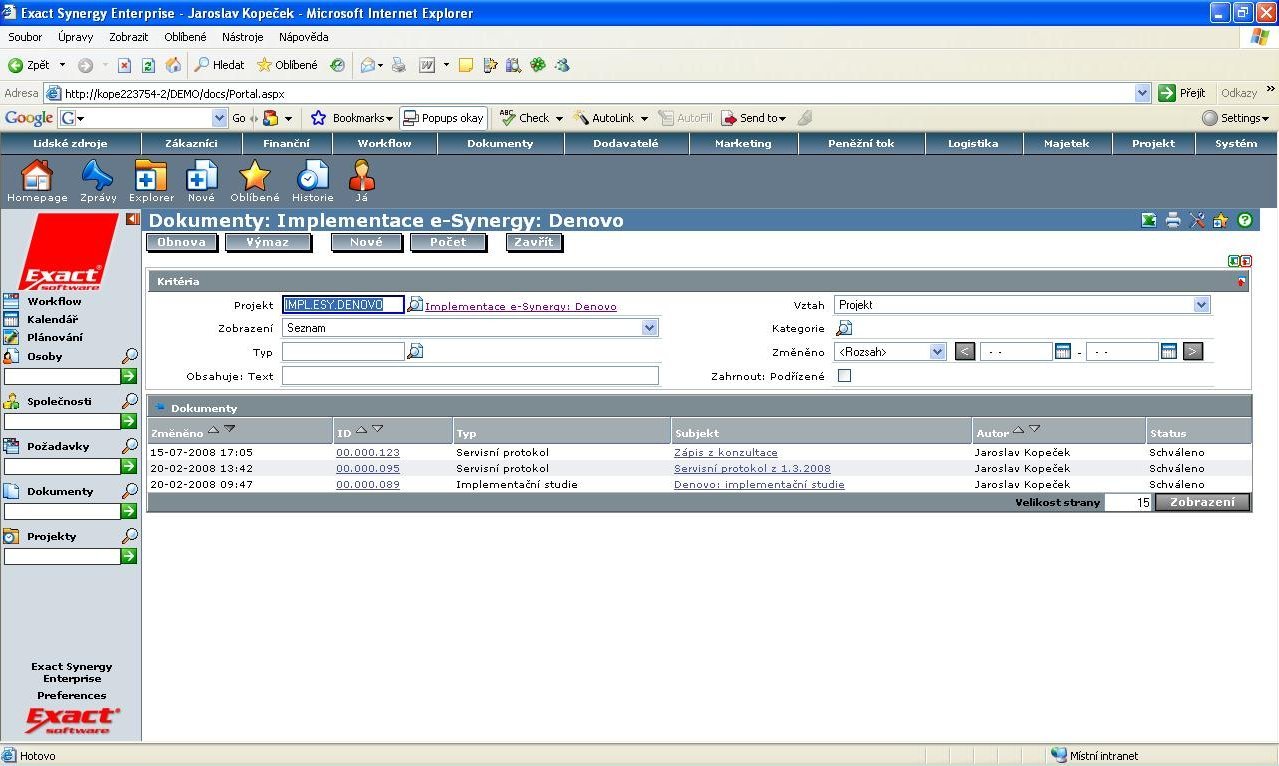Search Společnosti with the sidebar magnifier
Screen dimensions: 1279x766
tap(130, 401)
